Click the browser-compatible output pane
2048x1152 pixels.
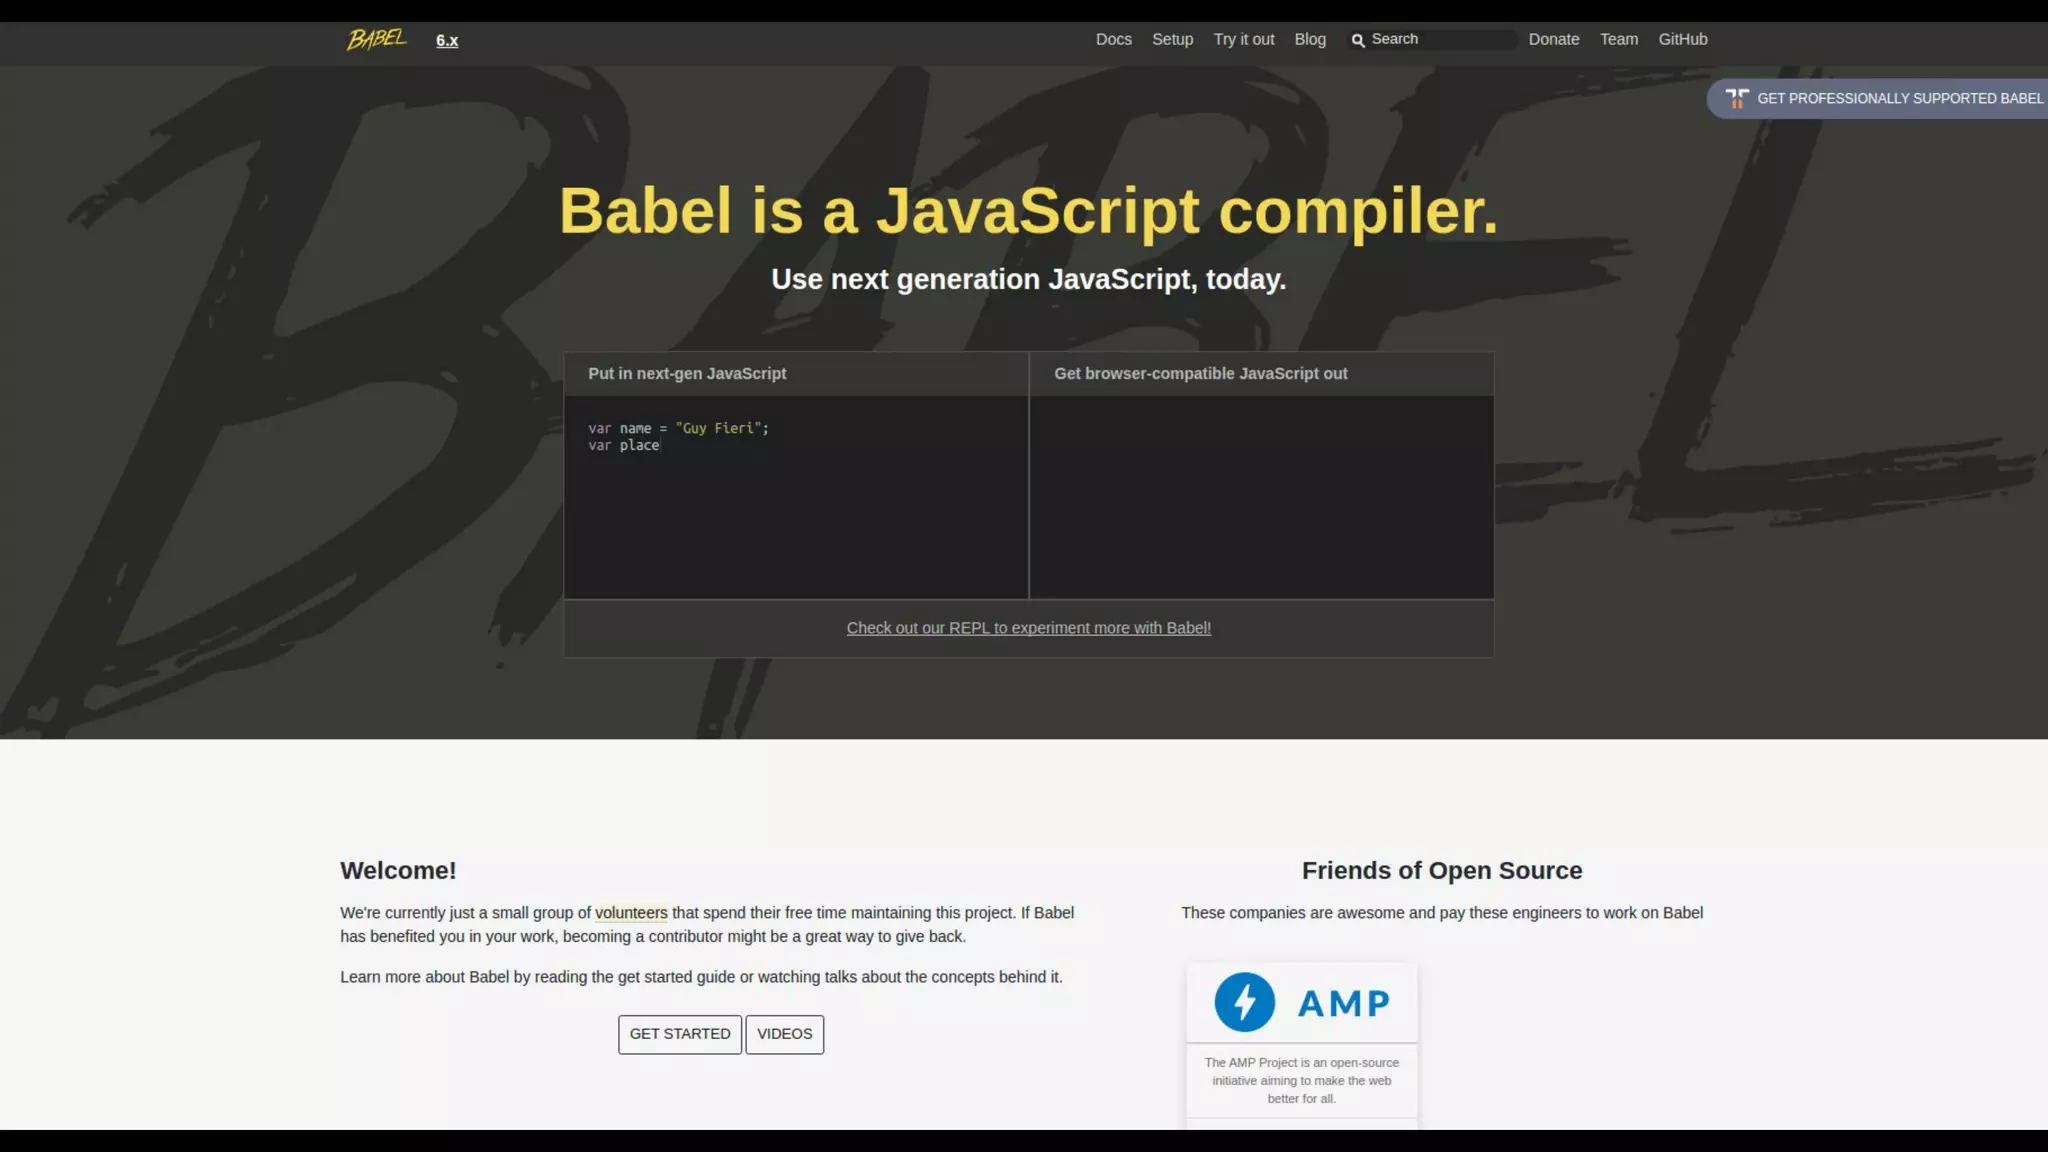[1261, 497]
